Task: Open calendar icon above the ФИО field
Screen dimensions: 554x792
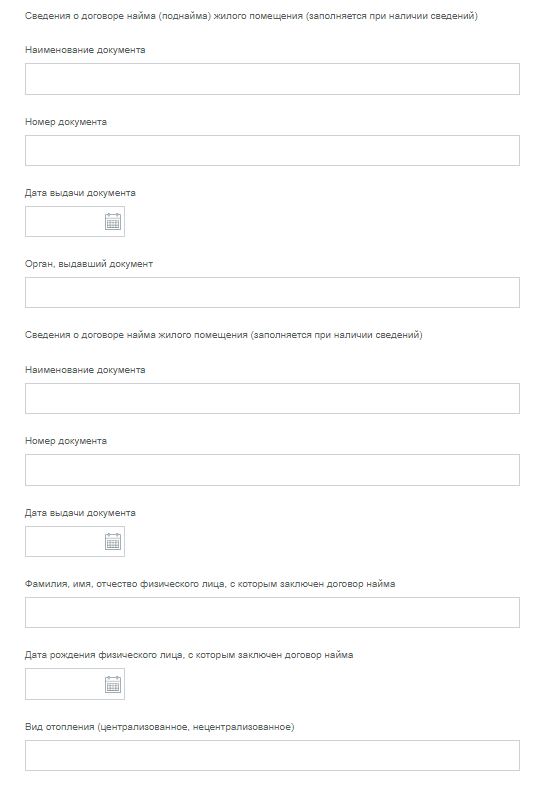Action: click(x=113, y=541)
